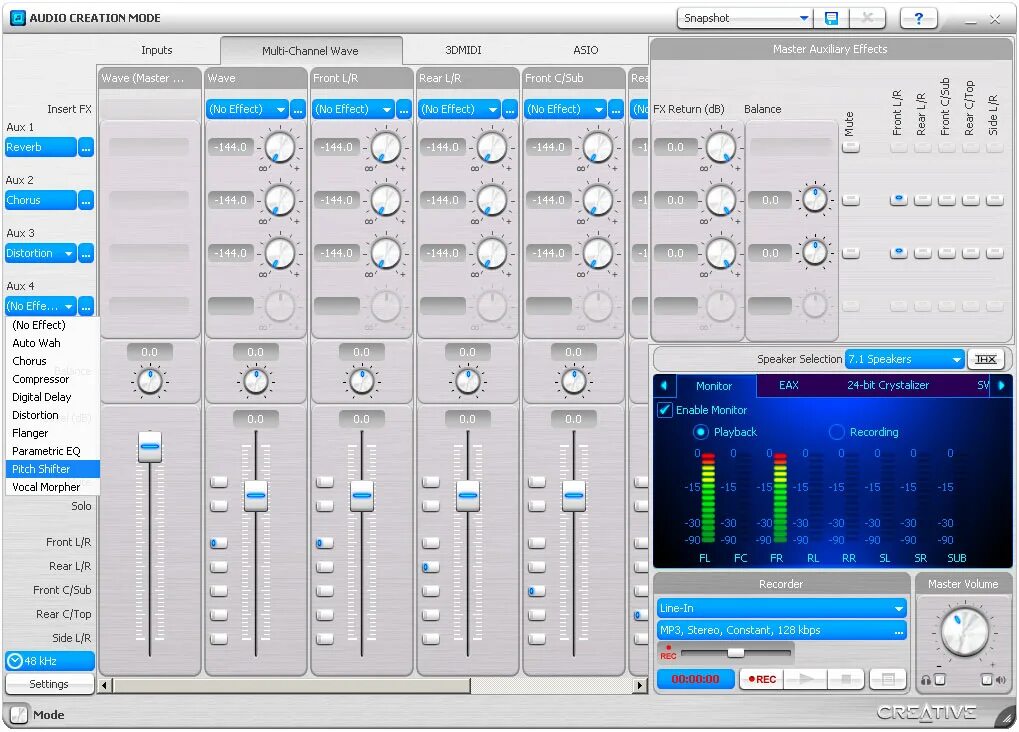Choose Pitch Shifter from the effect list

pyautogui.click(x=53, y=469)
